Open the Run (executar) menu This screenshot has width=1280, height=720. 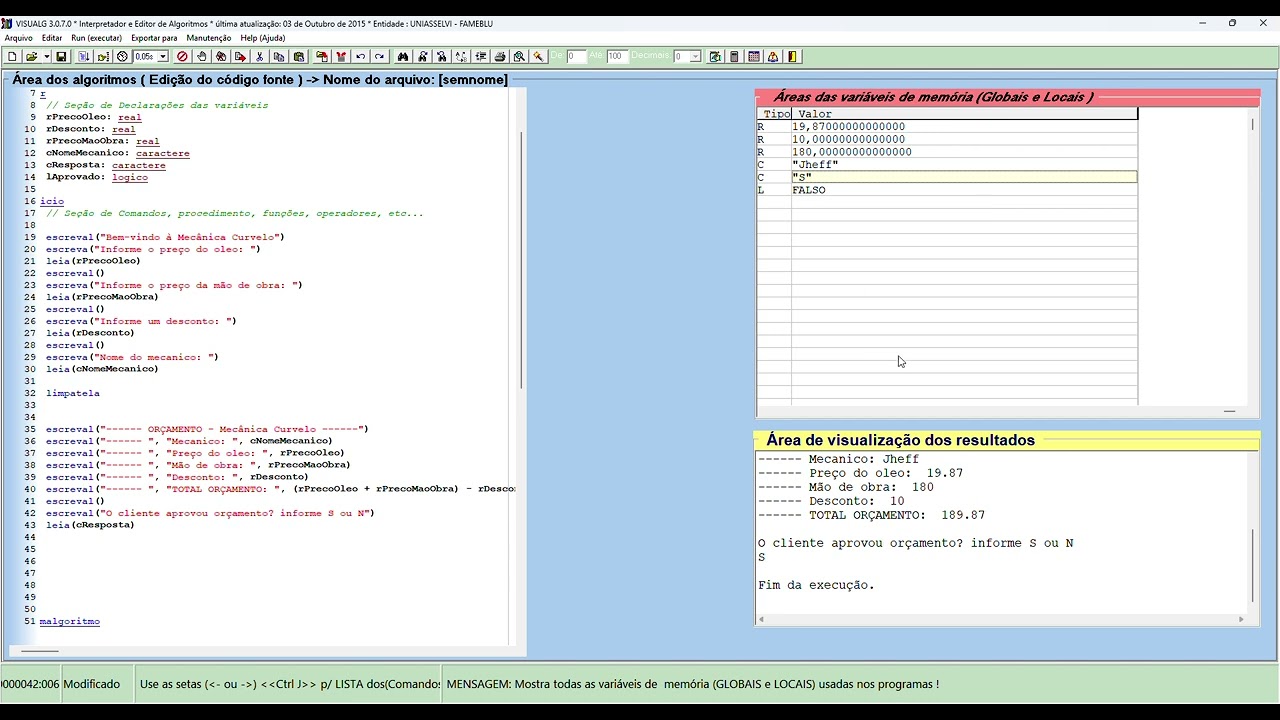point(96,38)
